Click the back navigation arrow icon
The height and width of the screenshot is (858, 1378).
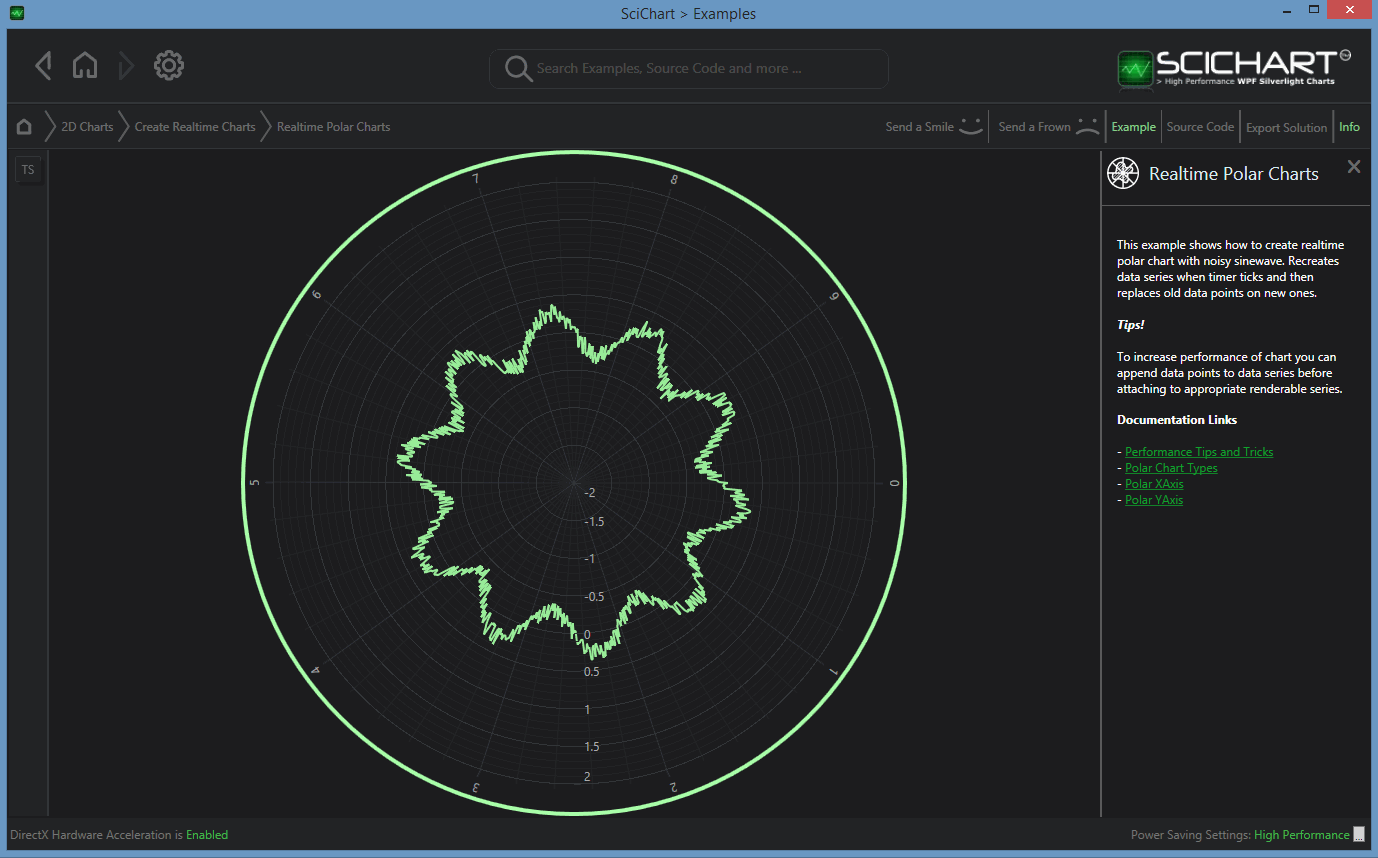tap(43, 66)
